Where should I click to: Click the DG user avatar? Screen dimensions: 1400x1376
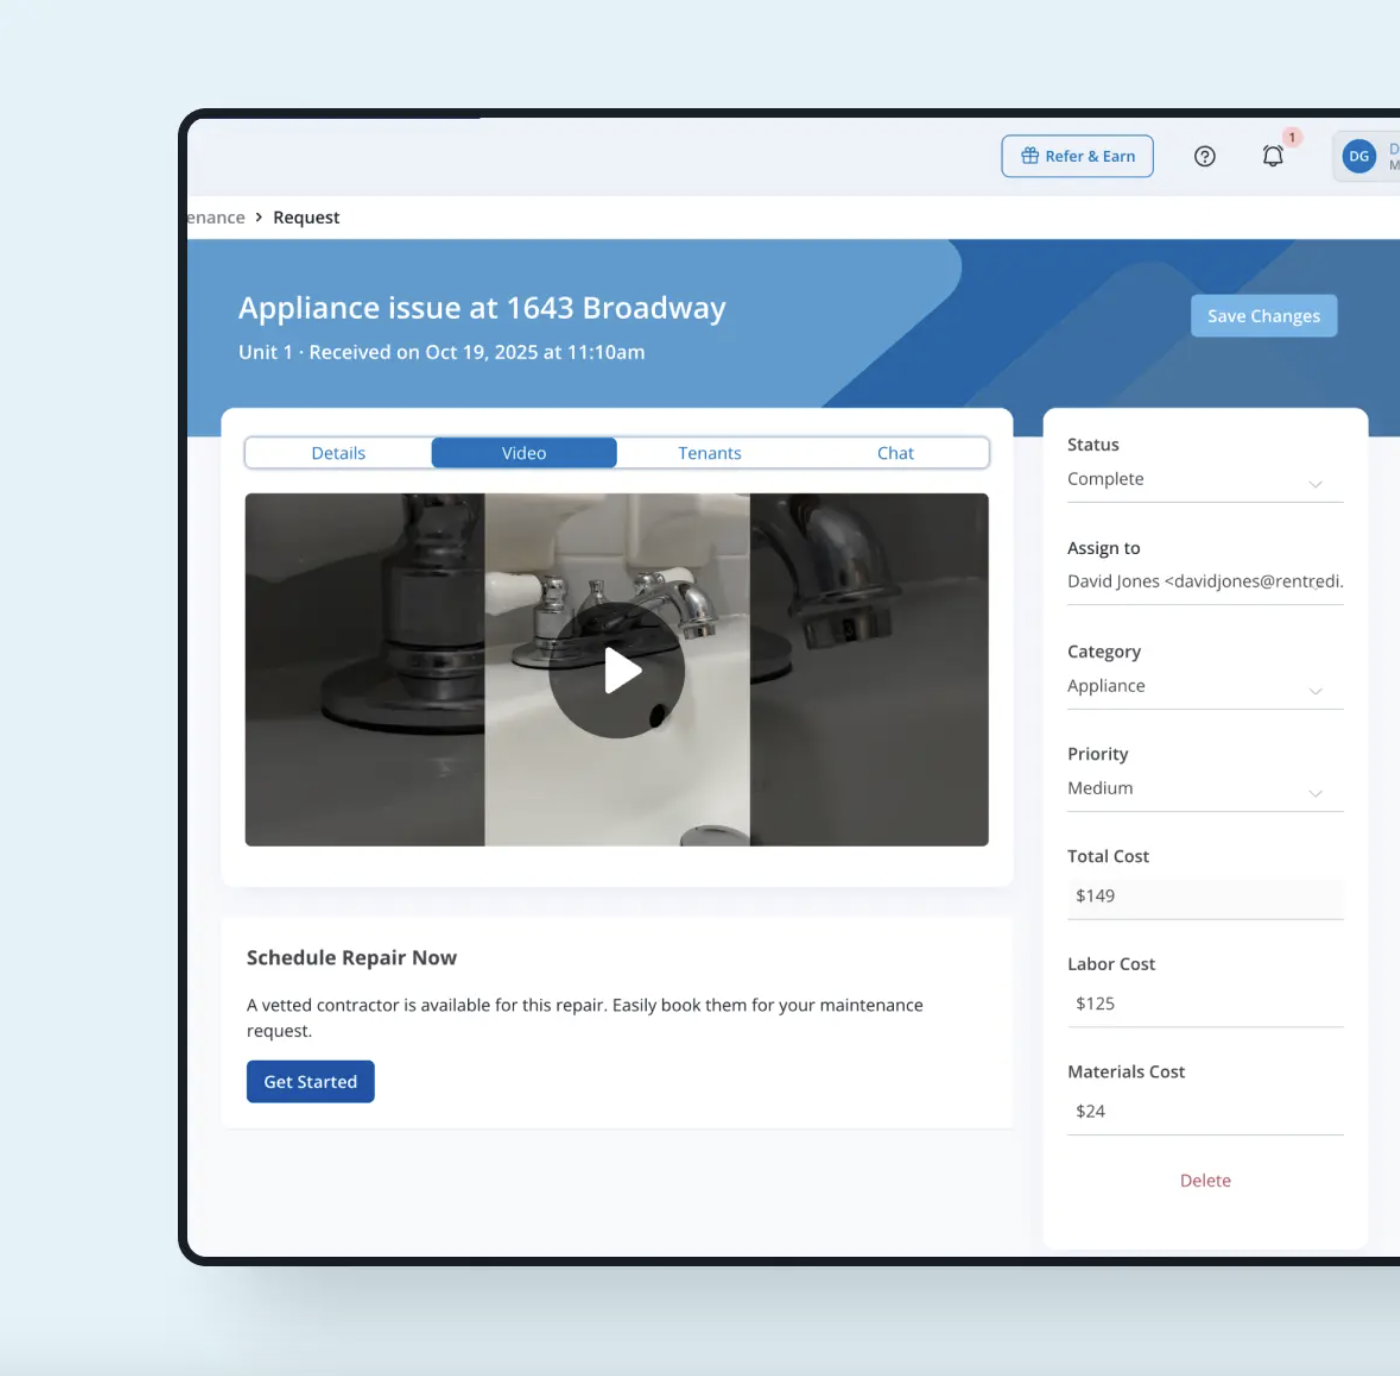point(1359,156)
